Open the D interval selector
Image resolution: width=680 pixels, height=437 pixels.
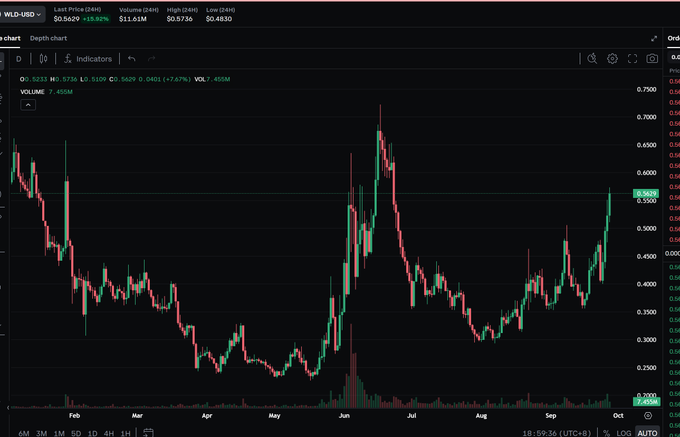19,59
